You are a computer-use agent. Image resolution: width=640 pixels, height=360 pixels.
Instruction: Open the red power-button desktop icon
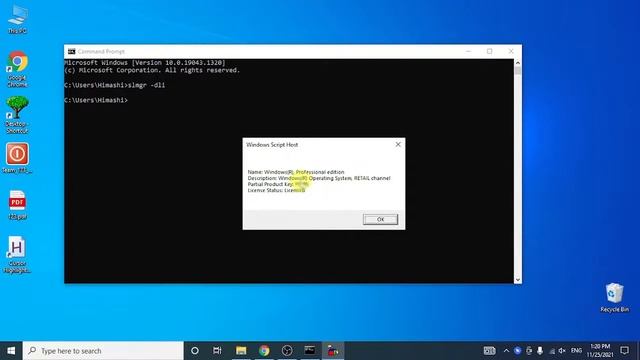(17, 158)
